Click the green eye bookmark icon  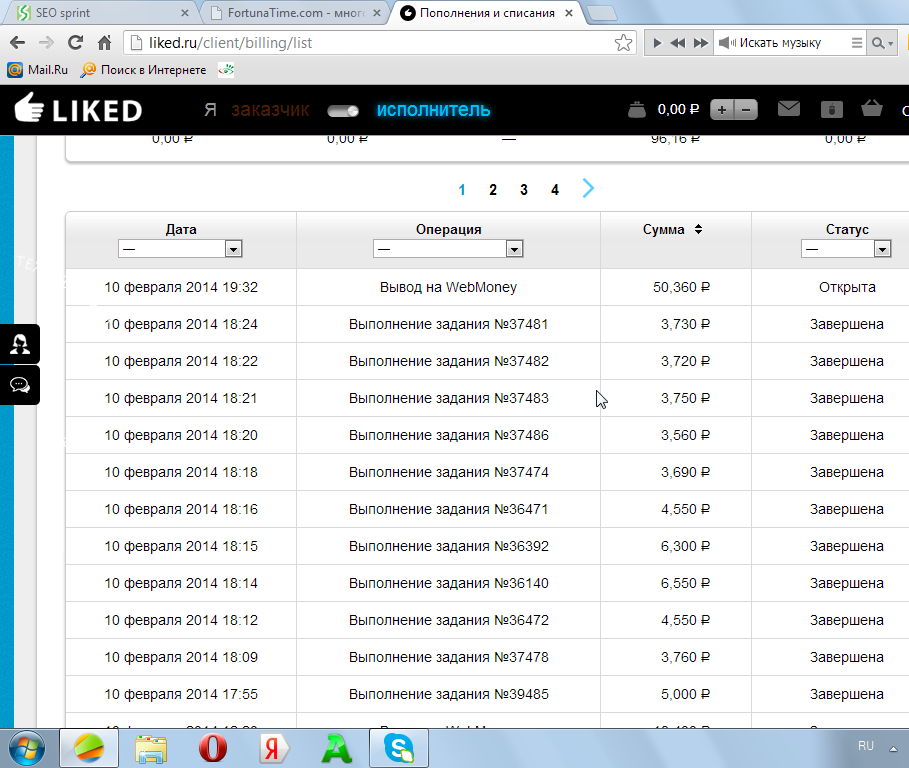click(226, 70)
